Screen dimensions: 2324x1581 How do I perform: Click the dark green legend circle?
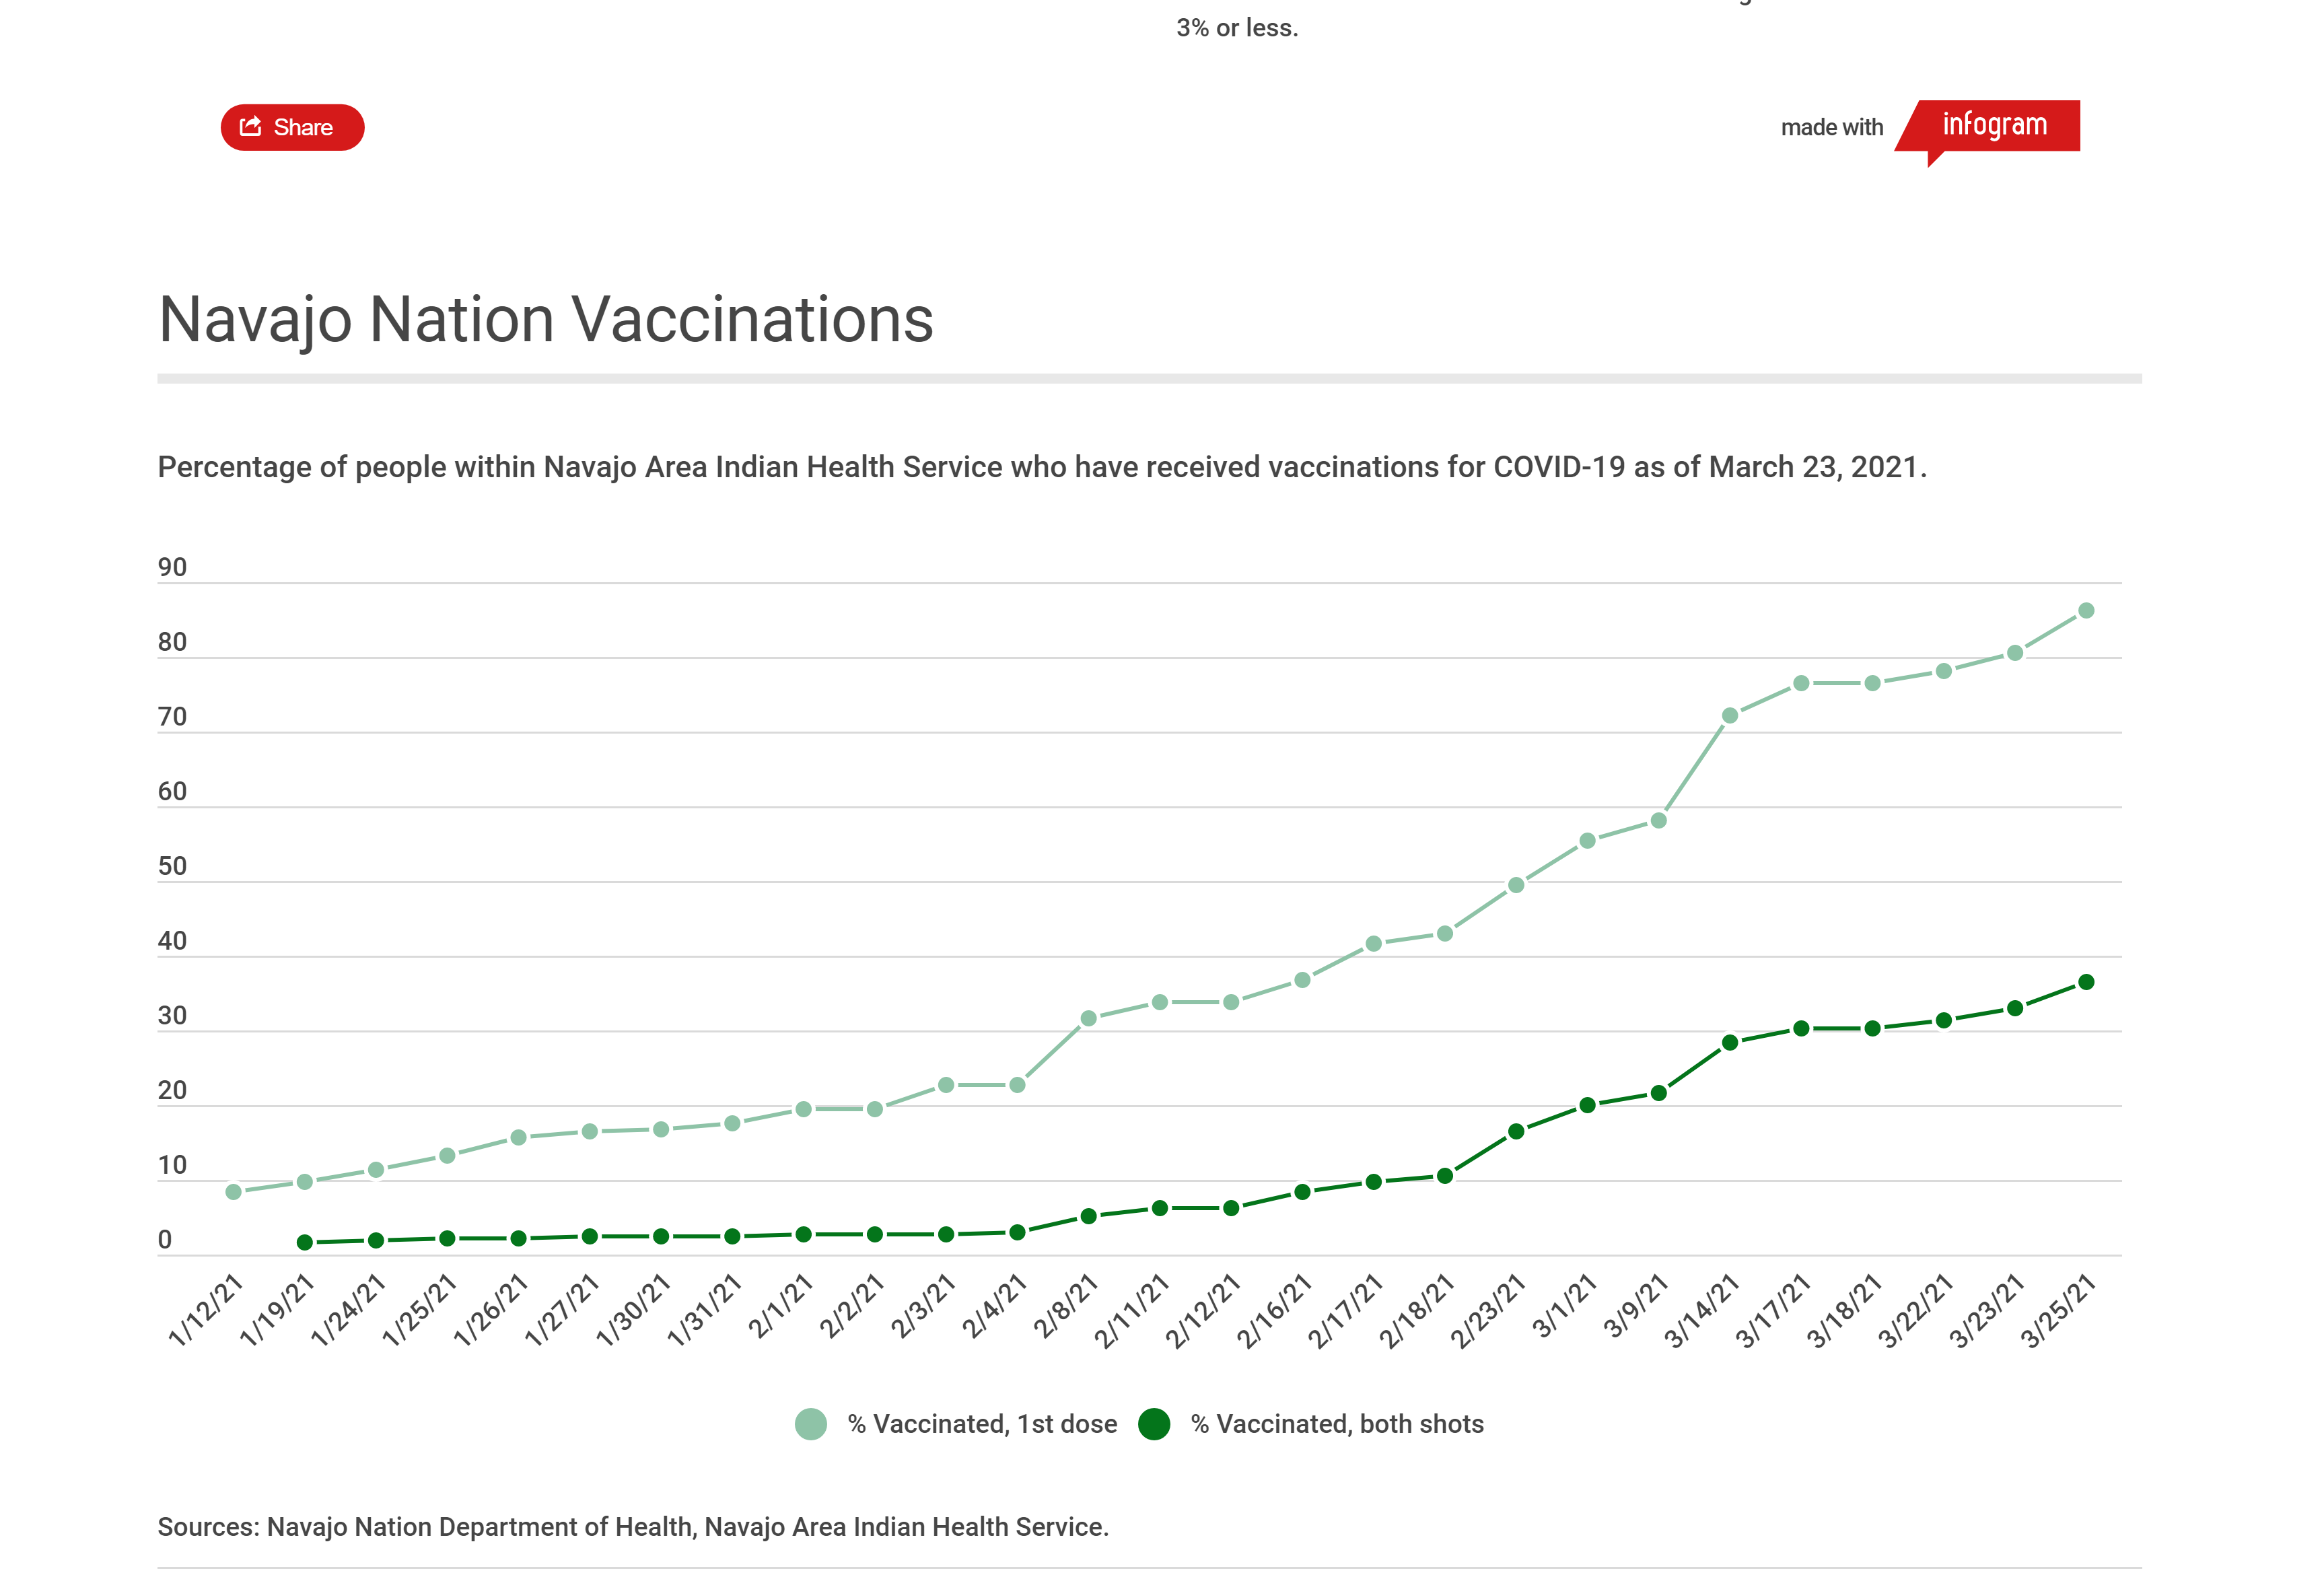[1154, 1424]
